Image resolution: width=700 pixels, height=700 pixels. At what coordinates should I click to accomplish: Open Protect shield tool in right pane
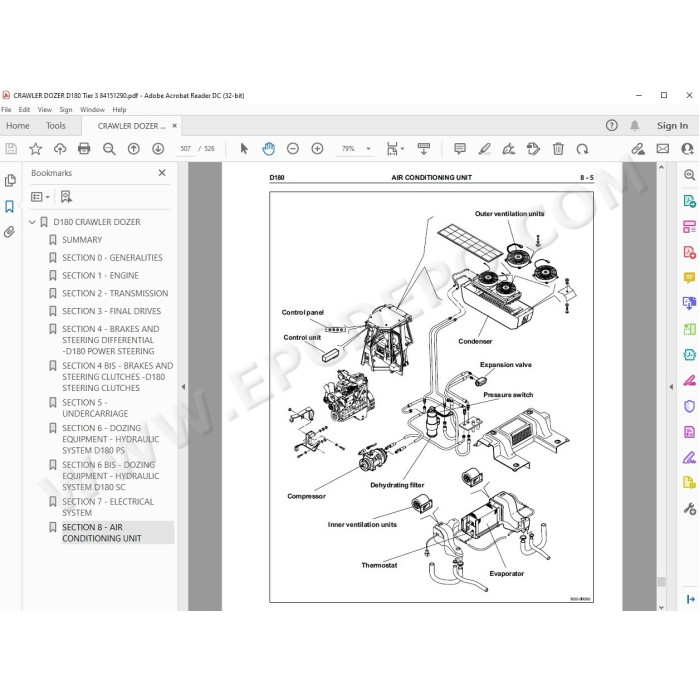pyautogui.click(x=689, y=406)
